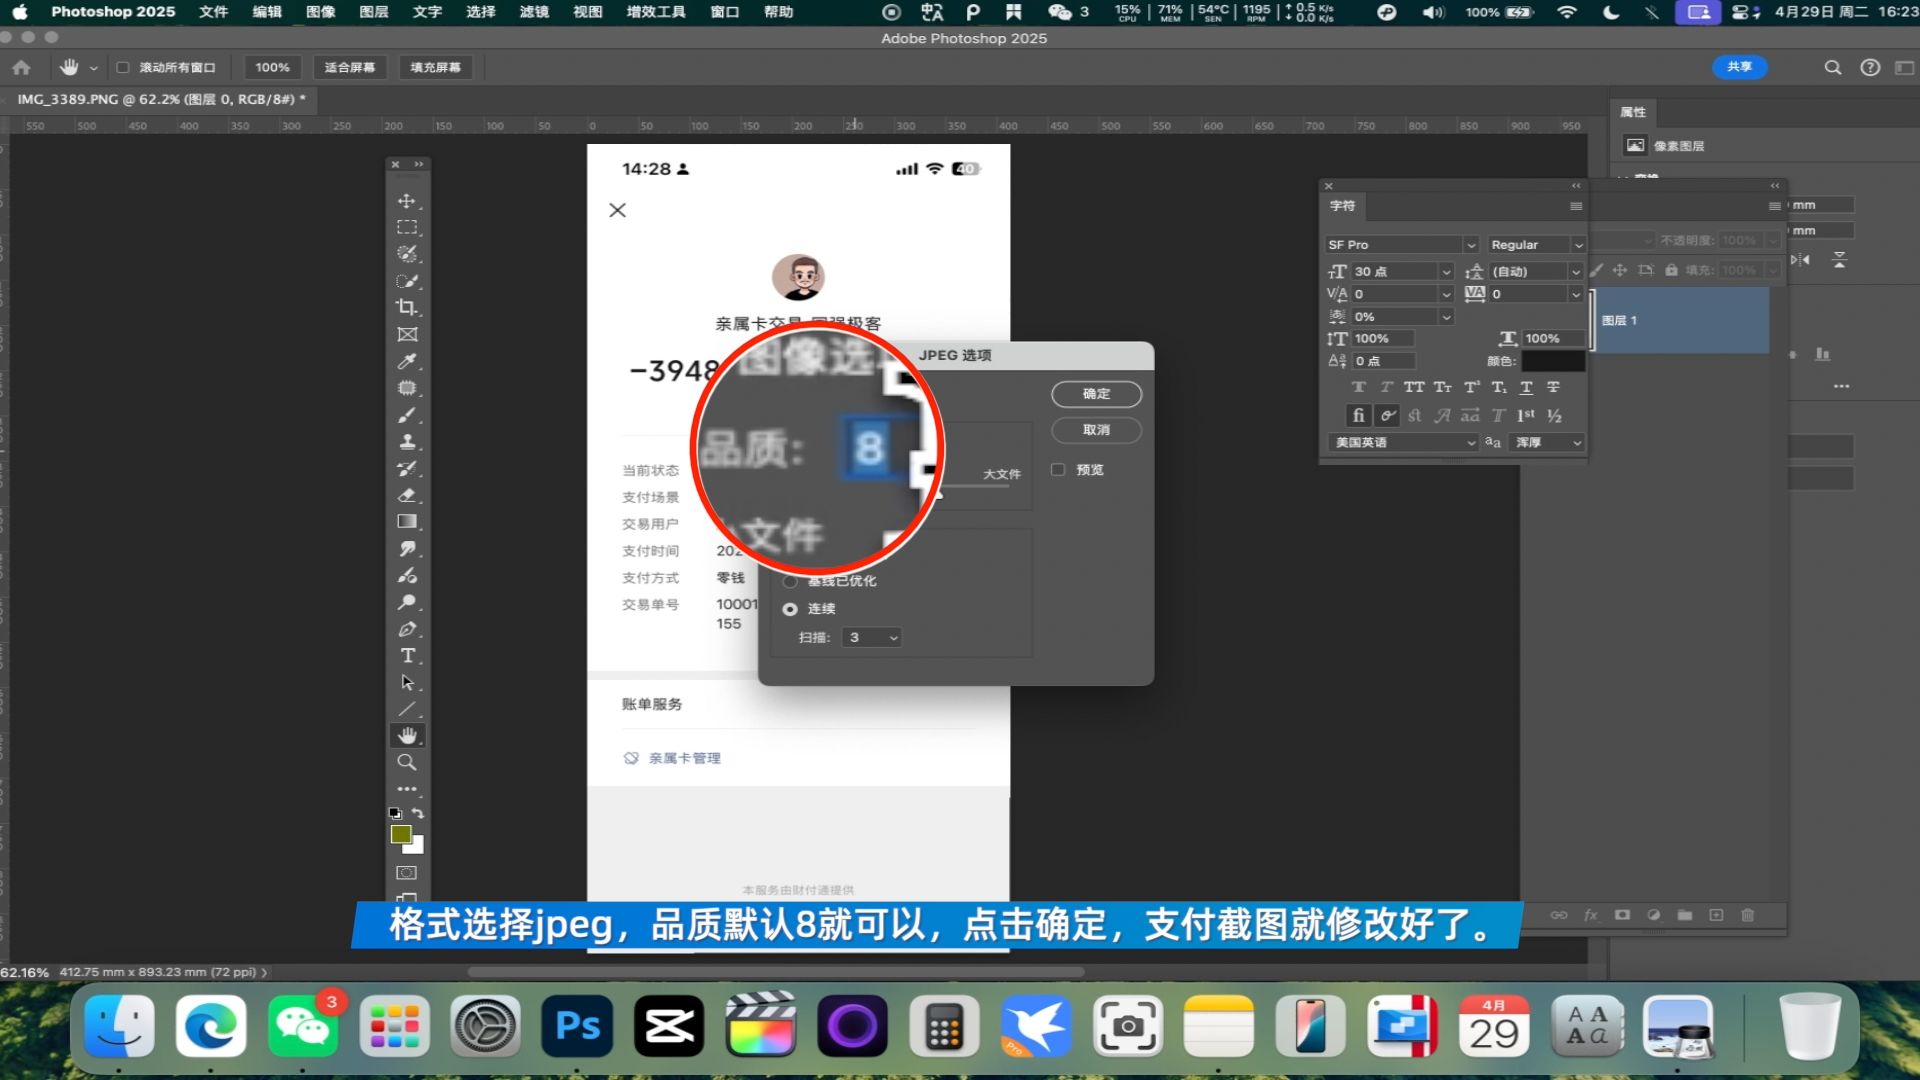Open the 文件 menu
1920x1080 pixels.
click(213, 12)
